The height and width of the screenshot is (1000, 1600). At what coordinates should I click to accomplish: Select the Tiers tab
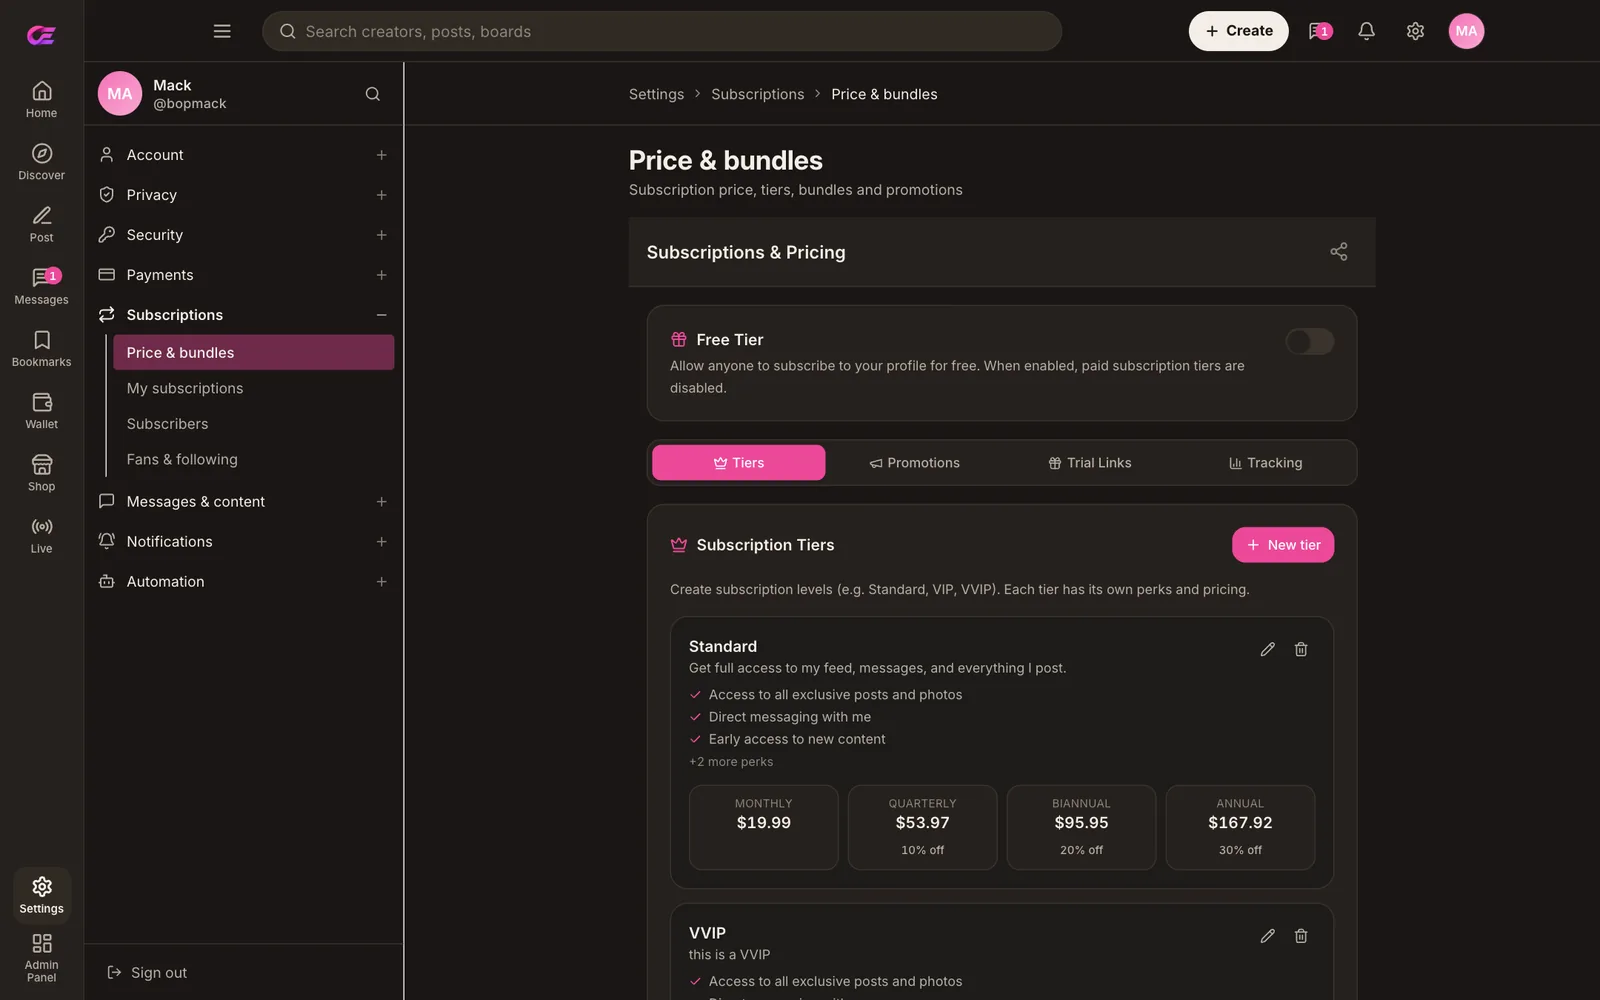coord(739,463)
